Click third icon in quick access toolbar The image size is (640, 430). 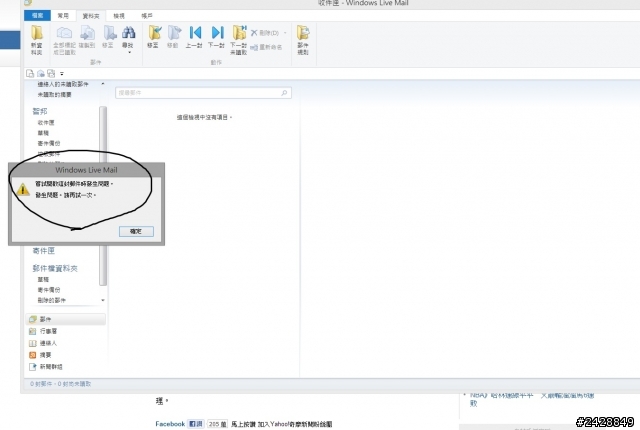pos(51,73)
